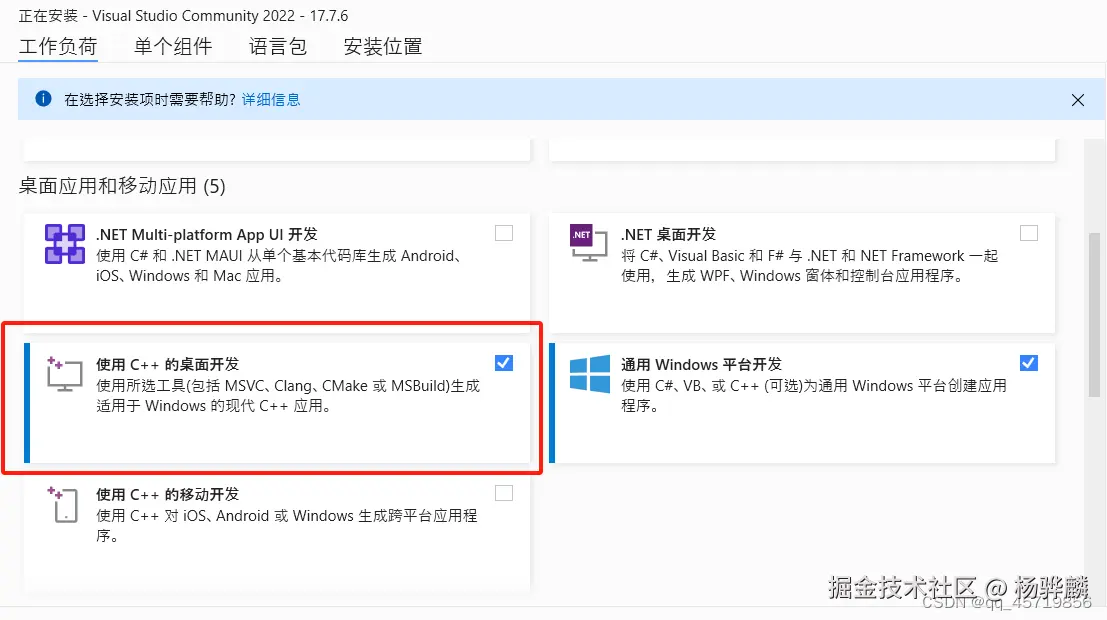
Task: Select the 通用 Windows 平台开发 title text
Action: 702,364
